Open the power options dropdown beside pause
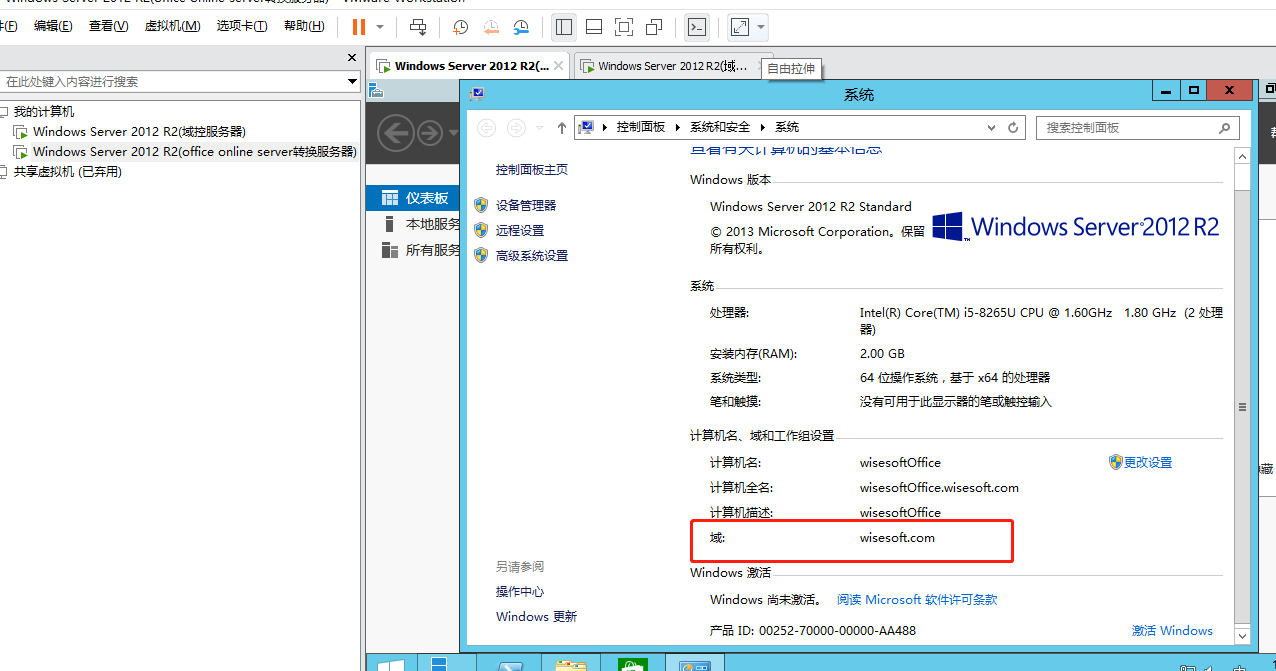This screenshot has width=1276, height=671. [380, 27]
